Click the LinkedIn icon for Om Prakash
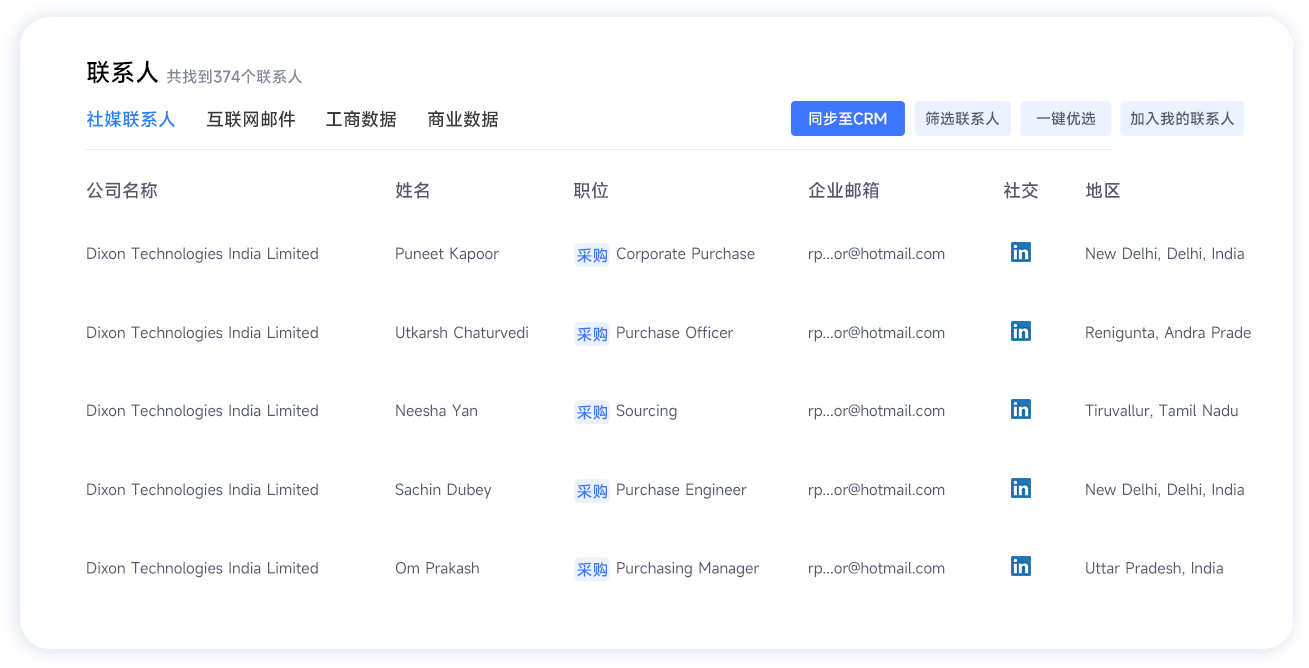This screenshot has height=668, width=1309. click(1021, 566)
